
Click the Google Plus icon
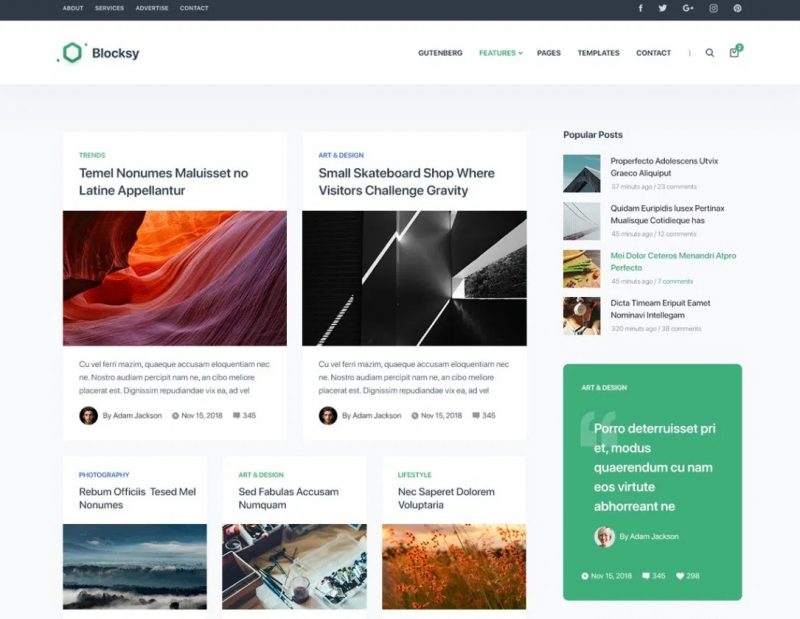pyautogui.click(x=688, y=8)
